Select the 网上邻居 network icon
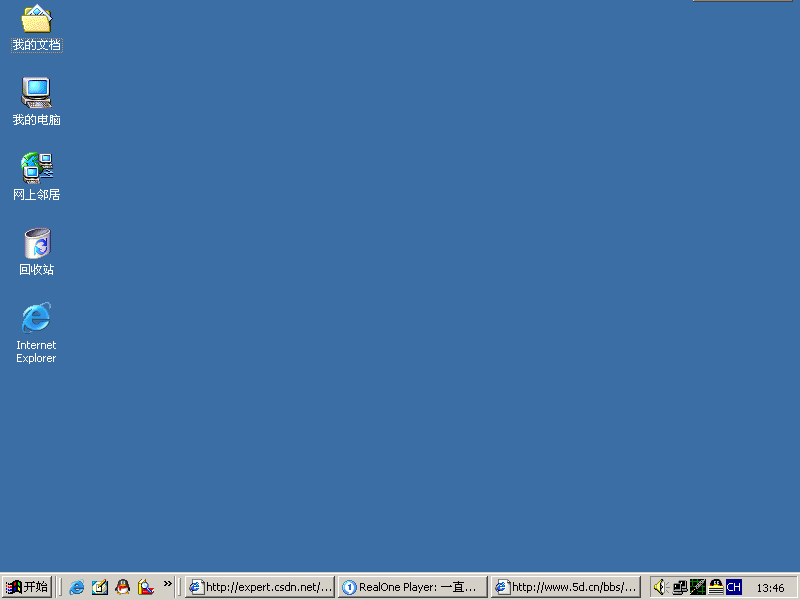 (x=36, y=176)
